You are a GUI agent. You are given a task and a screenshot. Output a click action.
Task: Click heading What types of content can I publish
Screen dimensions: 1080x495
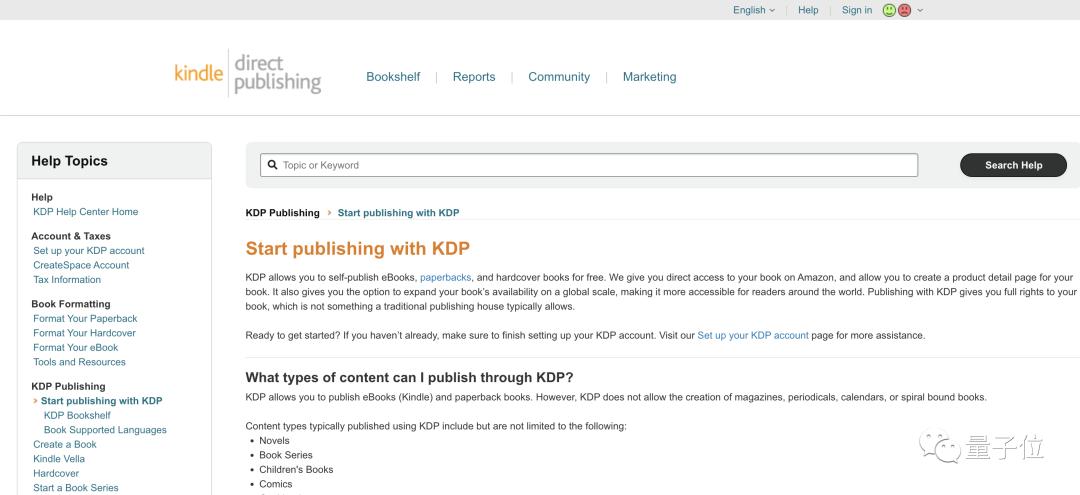409,377
